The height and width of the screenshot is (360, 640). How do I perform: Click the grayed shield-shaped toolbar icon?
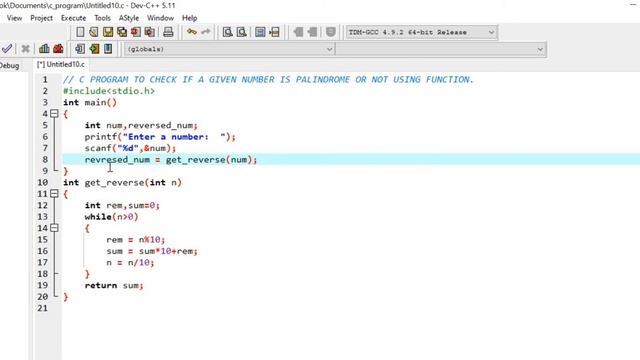331,32
